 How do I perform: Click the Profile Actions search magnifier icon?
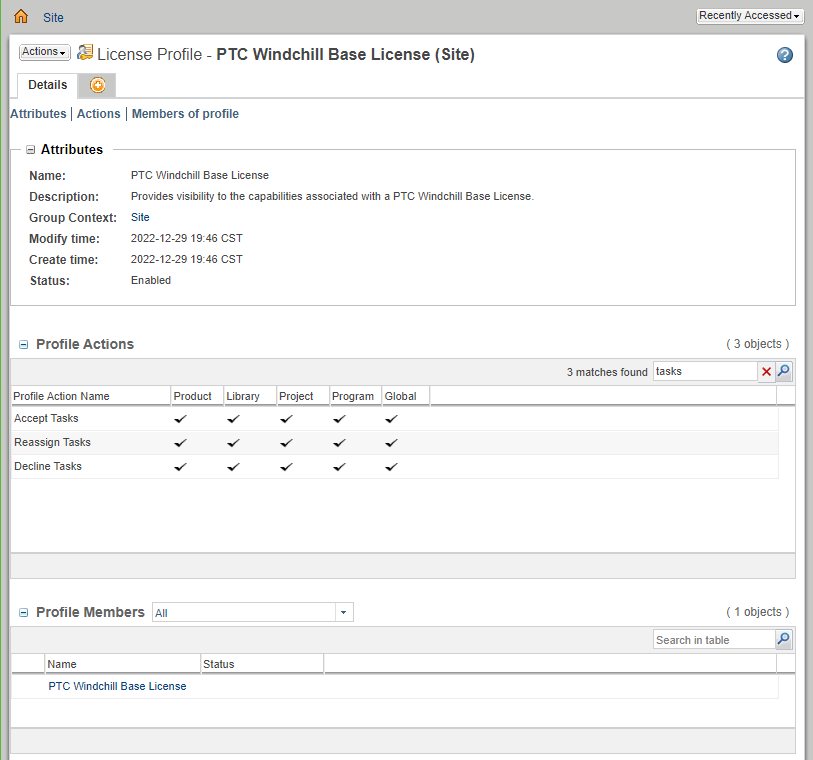pos(784,372)
